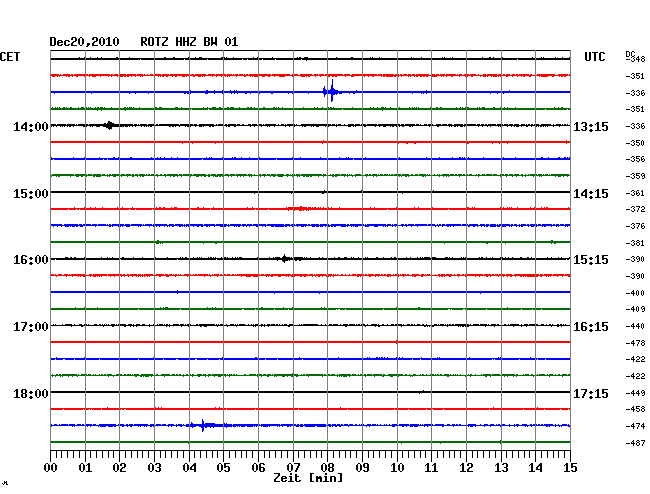Viewport: 650px width, 494px height.
Task: Click minute label 13 on the axis
Action: (x=501, y=468)
